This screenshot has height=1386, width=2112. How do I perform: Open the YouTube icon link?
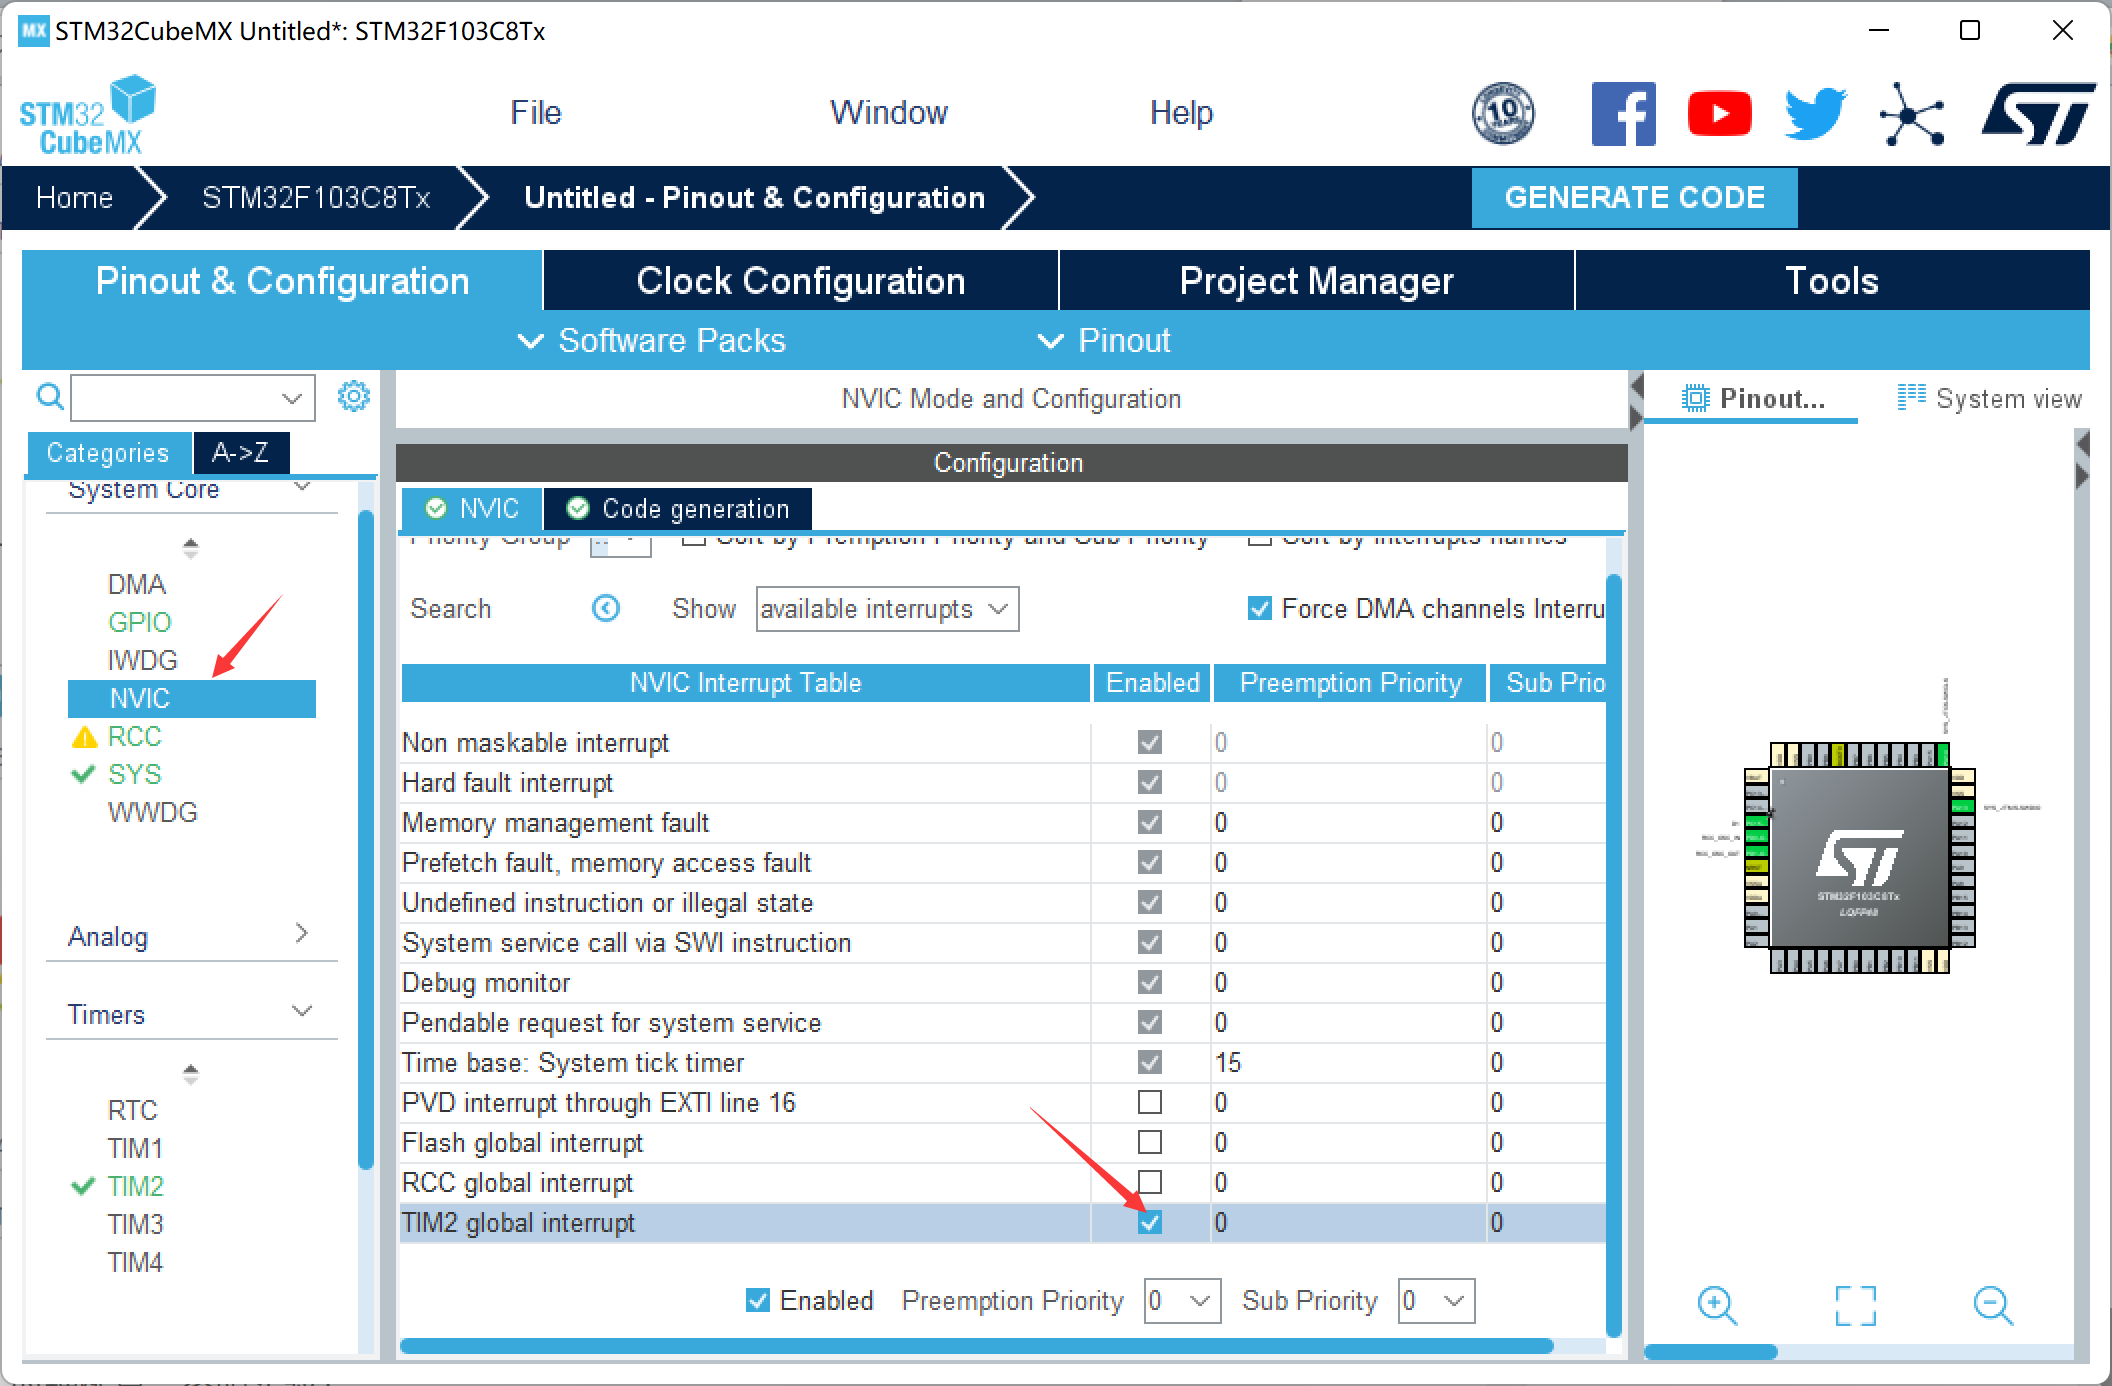click(x=1719, y=114)
